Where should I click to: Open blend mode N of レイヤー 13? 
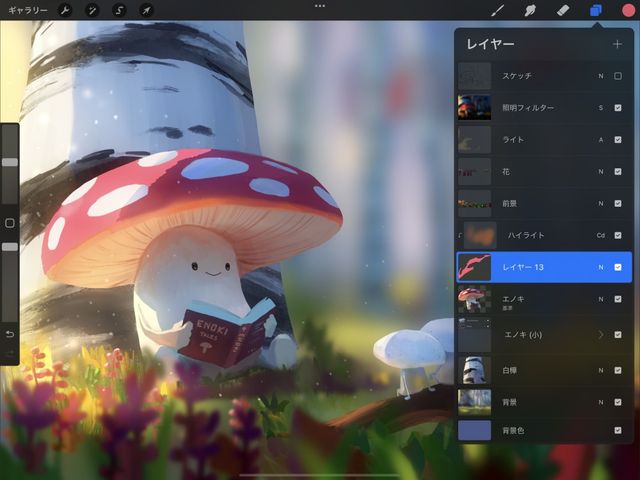[601, 267]
